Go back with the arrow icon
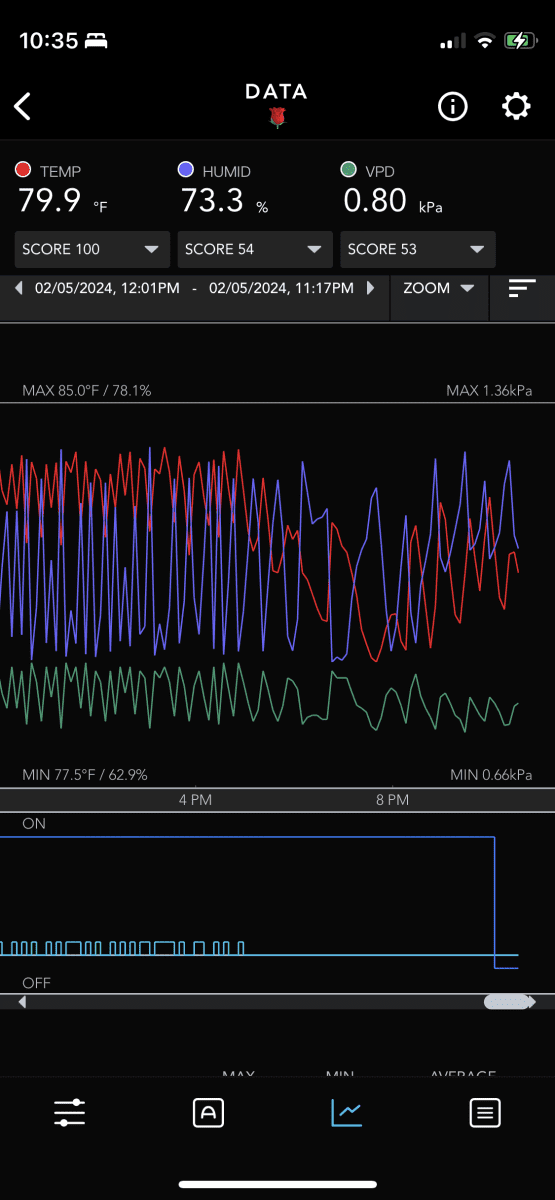The image size is (555, 1200). [x=23, y=106]
